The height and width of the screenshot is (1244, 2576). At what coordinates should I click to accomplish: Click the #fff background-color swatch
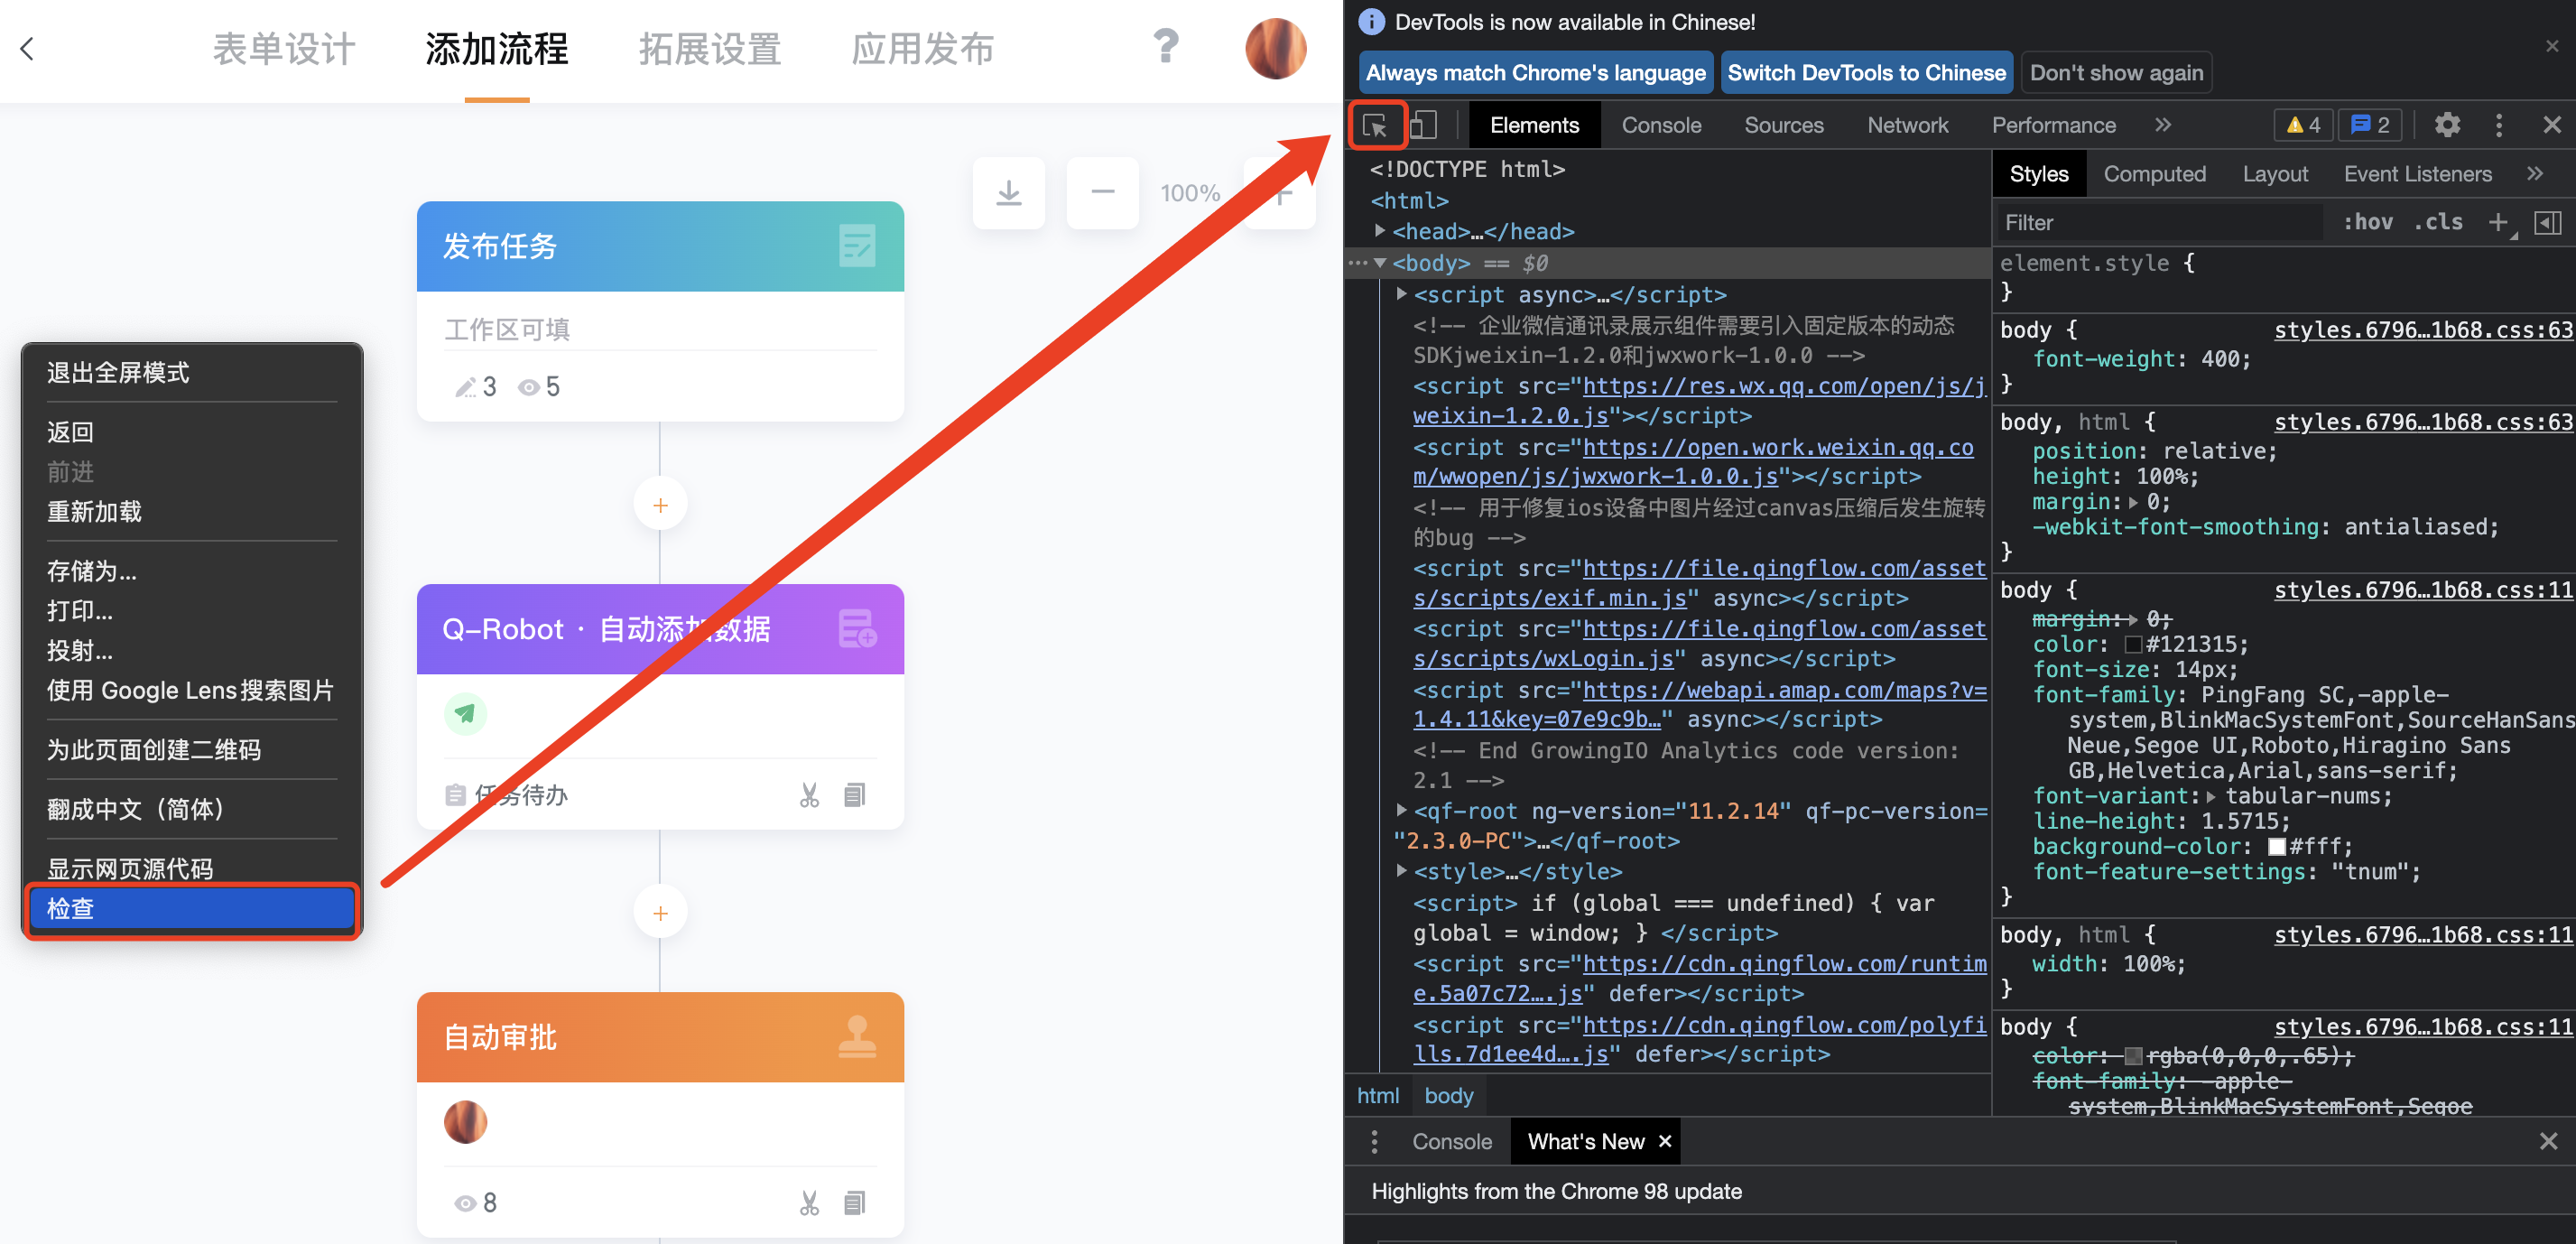(2277, 847)
